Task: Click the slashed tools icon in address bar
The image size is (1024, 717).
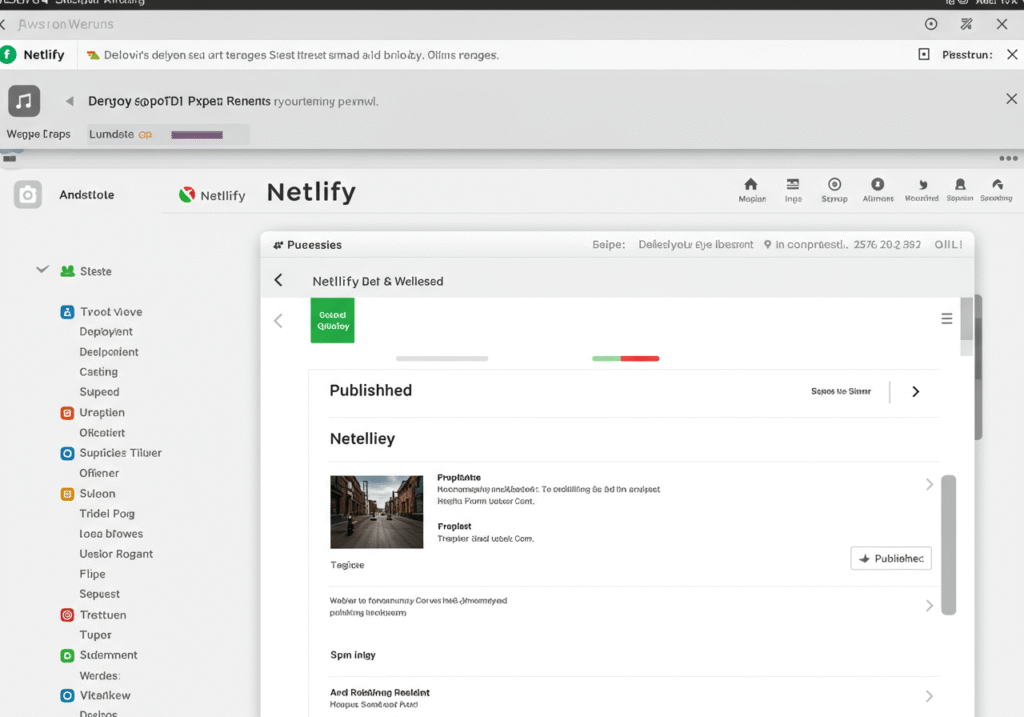Action: coord(967,24)
